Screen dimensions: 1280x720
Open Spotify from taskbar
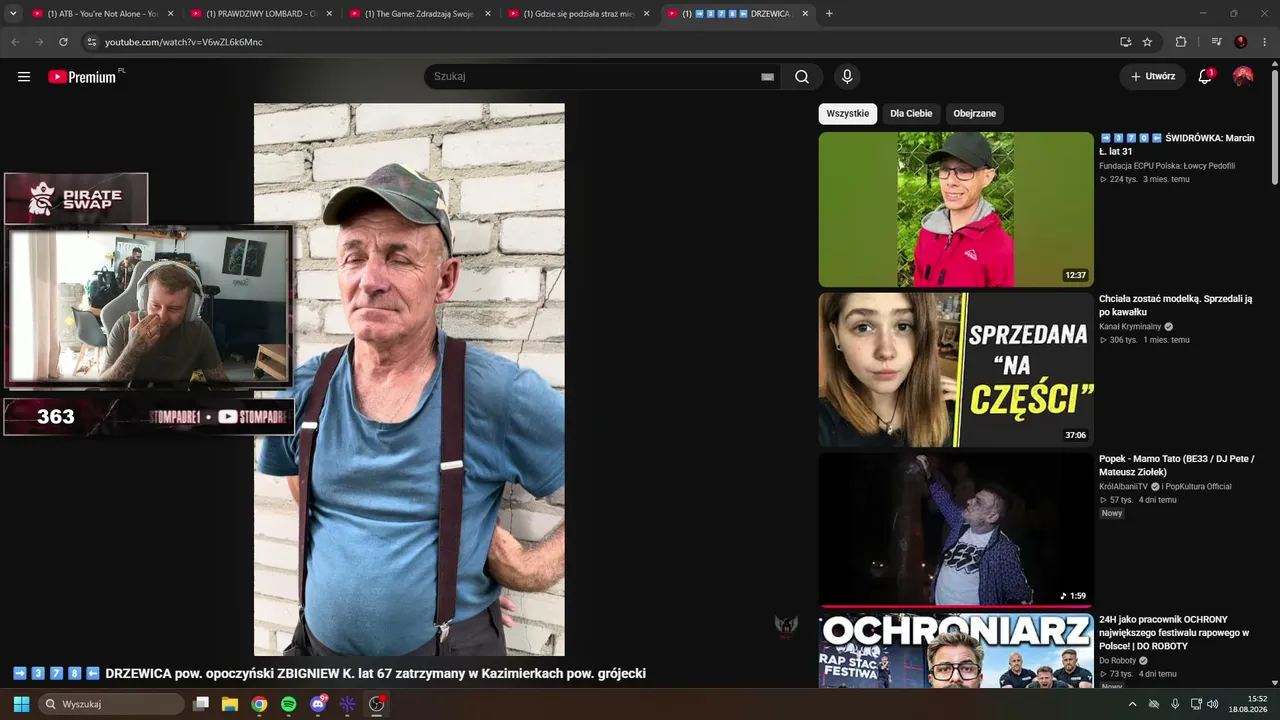point(288,704)
